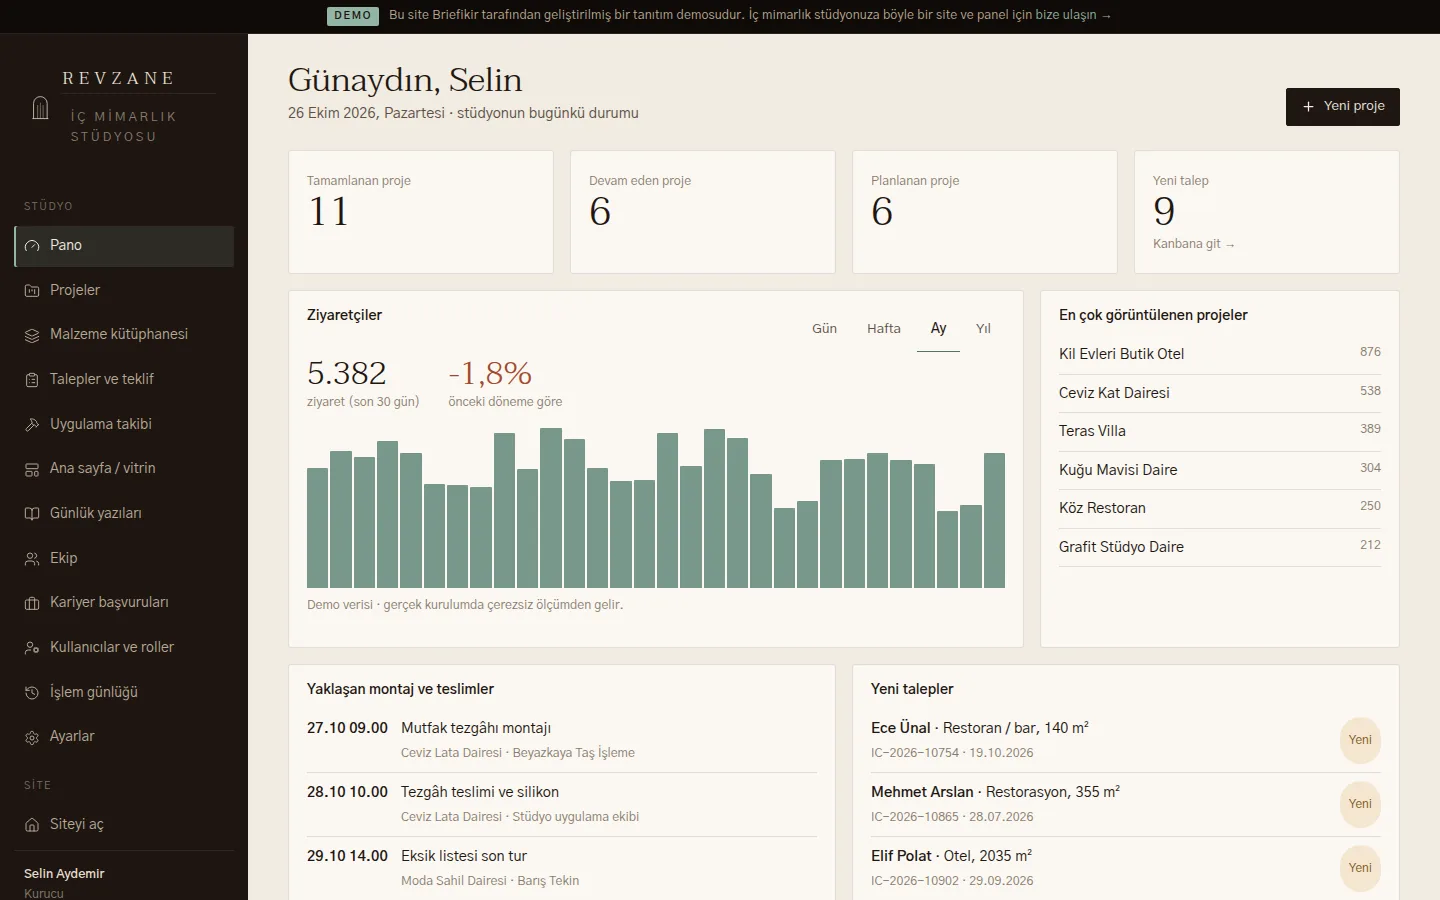Click the Kullanıcılar ve roller icon
Viewport: 1440px width, 900px height.
pos(32,648)
